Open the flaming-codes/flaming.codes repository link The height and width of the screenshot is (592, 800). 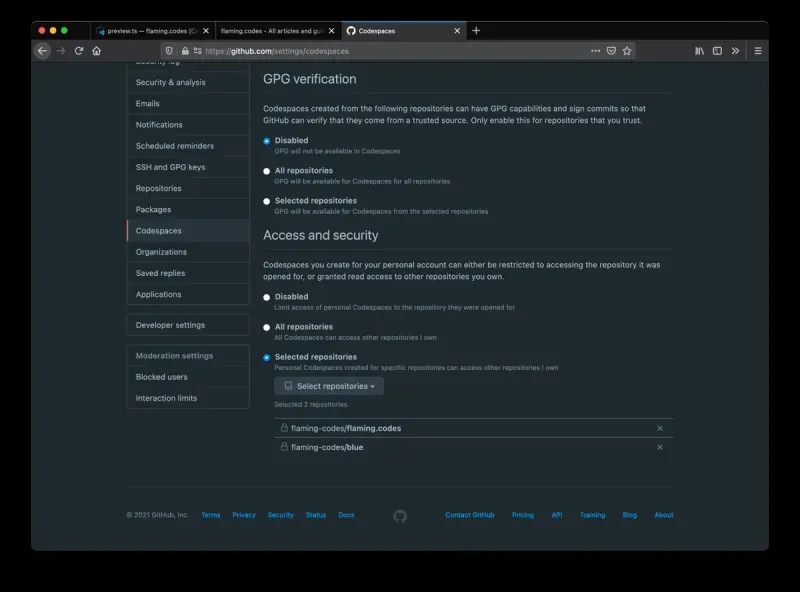coord(346,428)
